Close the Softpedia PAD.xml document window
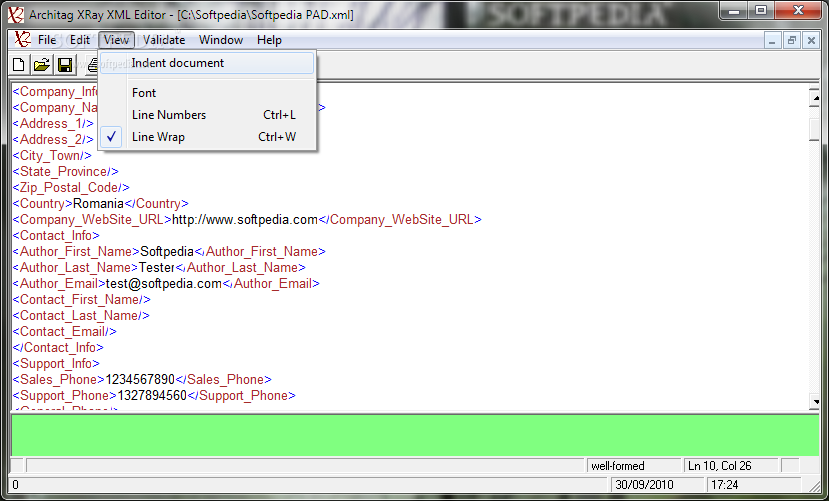Viewport: 829px width, 501px height. [x=811, y=40]
